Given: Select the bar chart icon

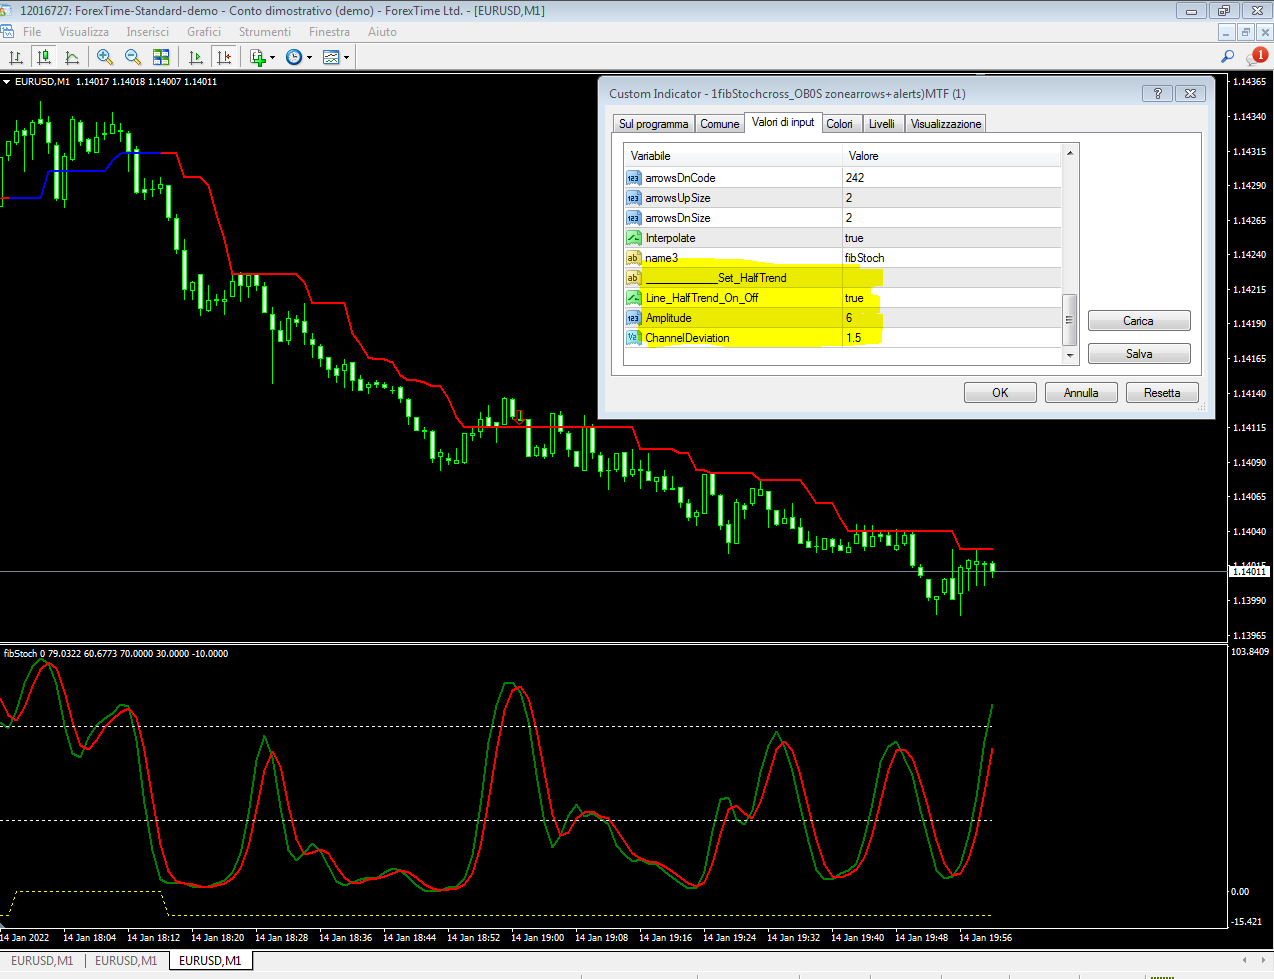Looking at the screenshot, I should pyautogui.click(x=16, y=57).
